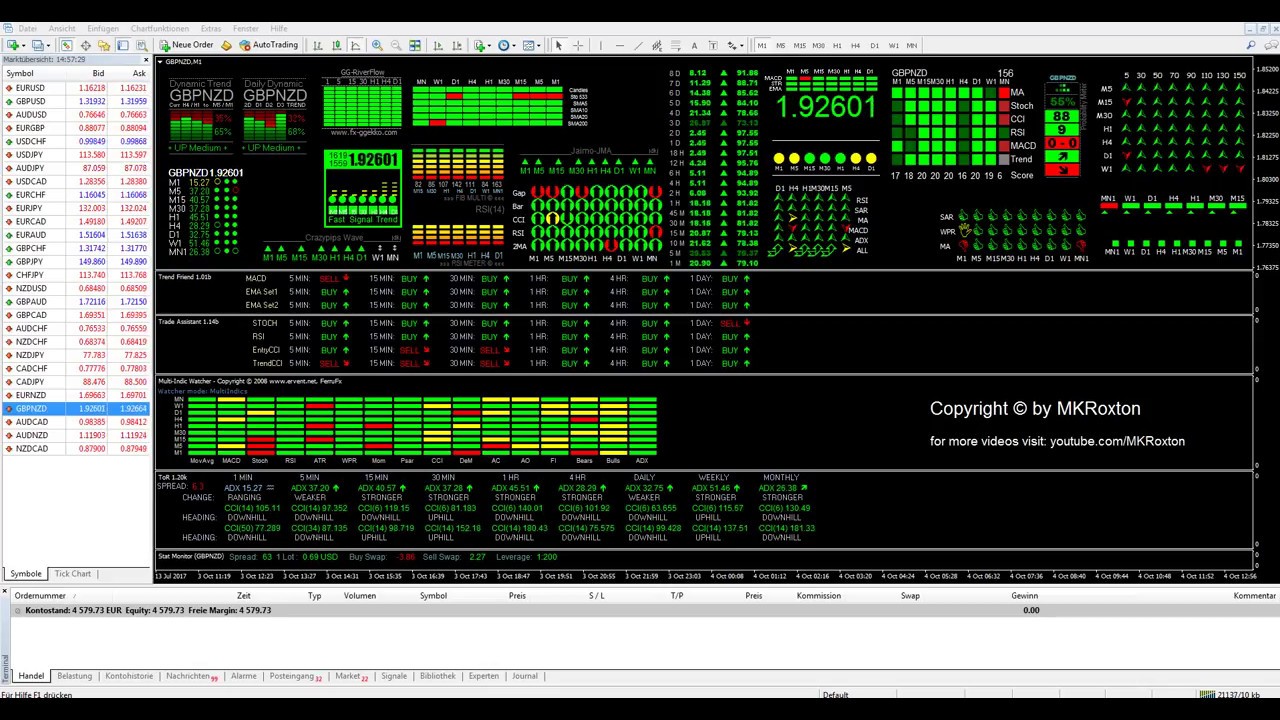Click the Bid column header
The image size is (1280, 720).
click(x=98, y=74)
